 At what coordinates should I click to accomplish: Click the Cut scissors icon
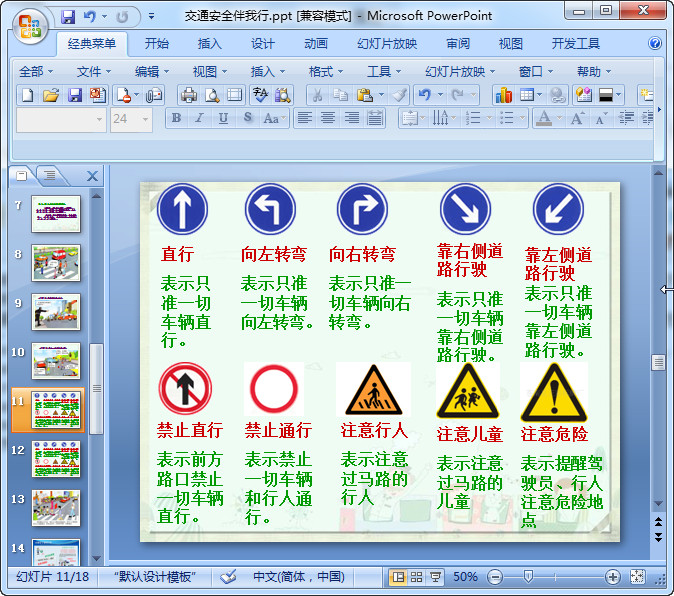317,95
